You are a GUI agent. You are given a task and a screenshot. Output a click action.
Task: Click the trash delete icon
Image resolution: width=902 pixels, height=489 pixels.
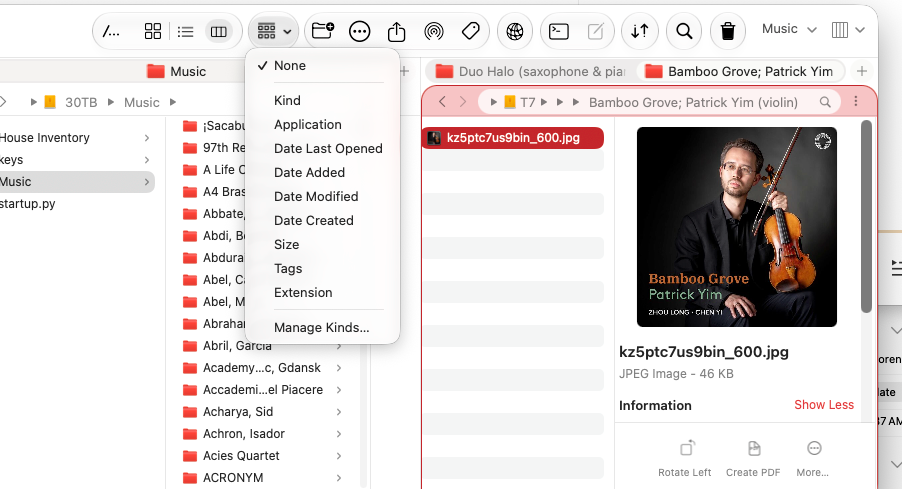[x=728, y=31]
